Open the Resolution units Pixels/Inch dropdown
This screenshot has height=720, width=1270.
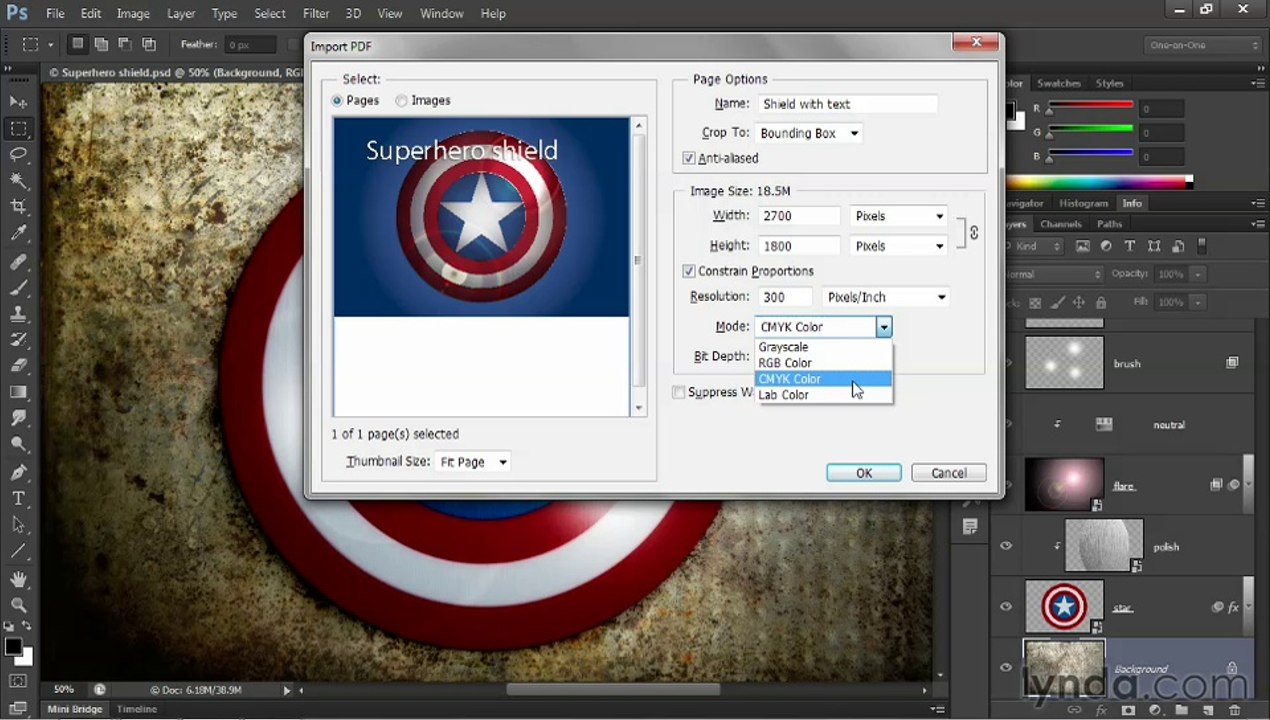pyautogui.click(x=885, y=297)
